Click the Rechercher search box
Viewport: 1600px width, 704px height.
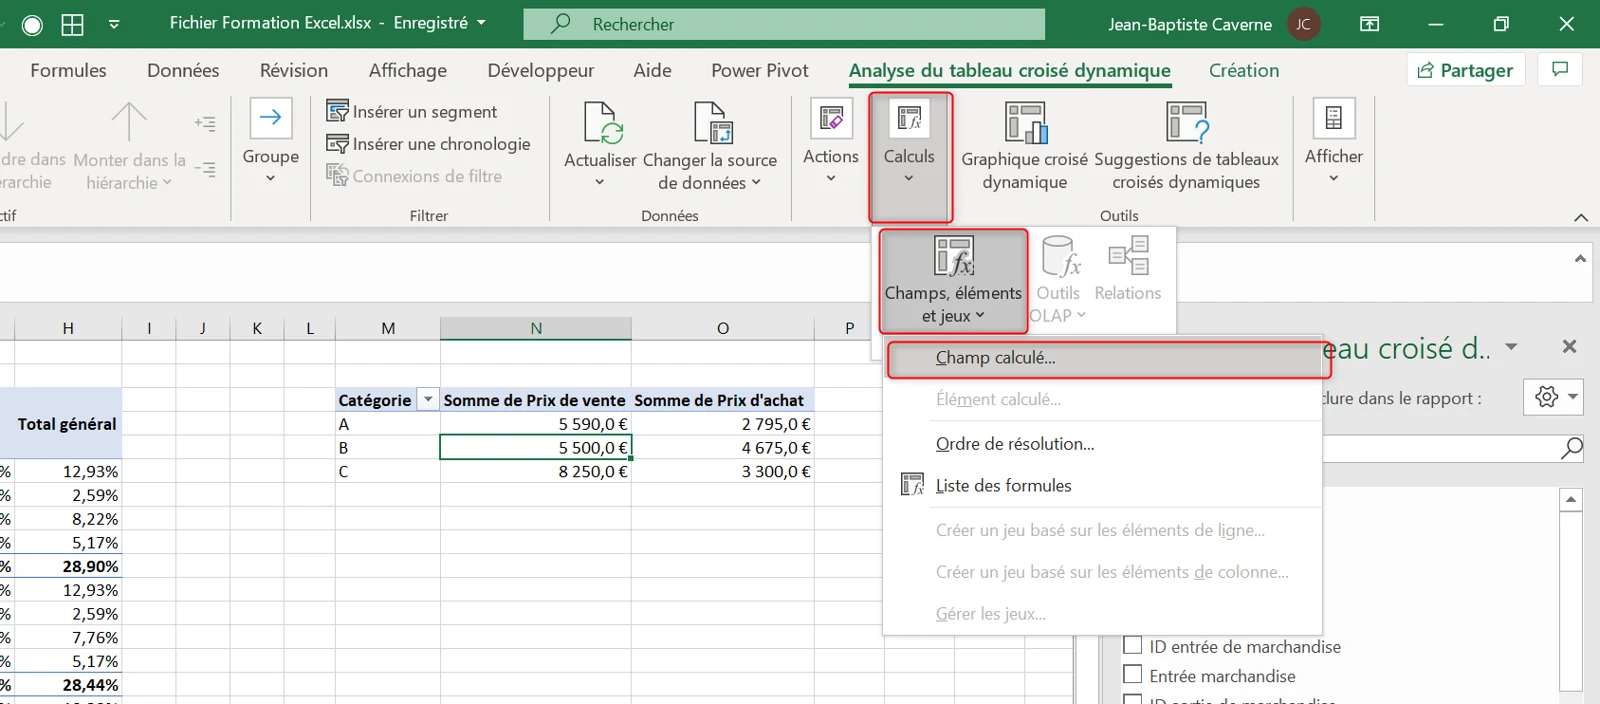[x=784, y=23]
